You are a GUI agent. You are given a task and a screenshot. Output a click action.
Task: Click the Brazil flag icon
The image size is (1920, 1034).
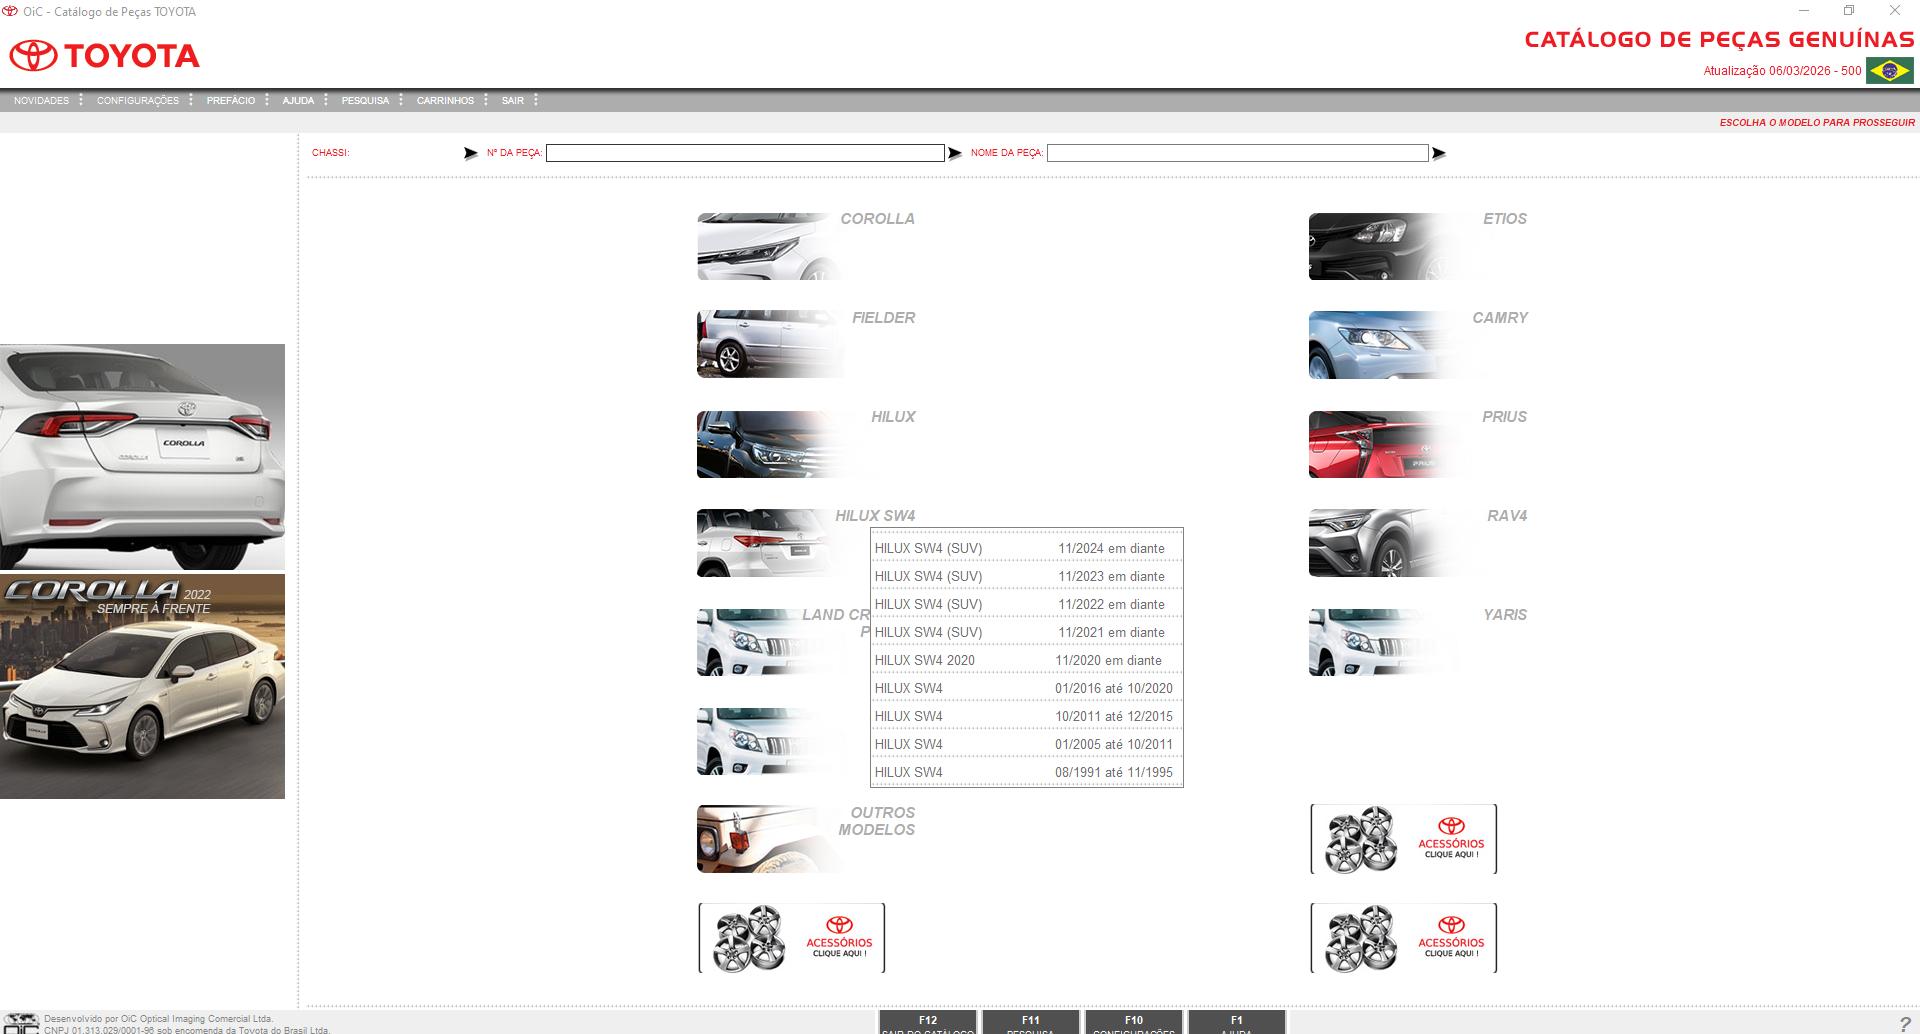click(x=1888, y=71)
